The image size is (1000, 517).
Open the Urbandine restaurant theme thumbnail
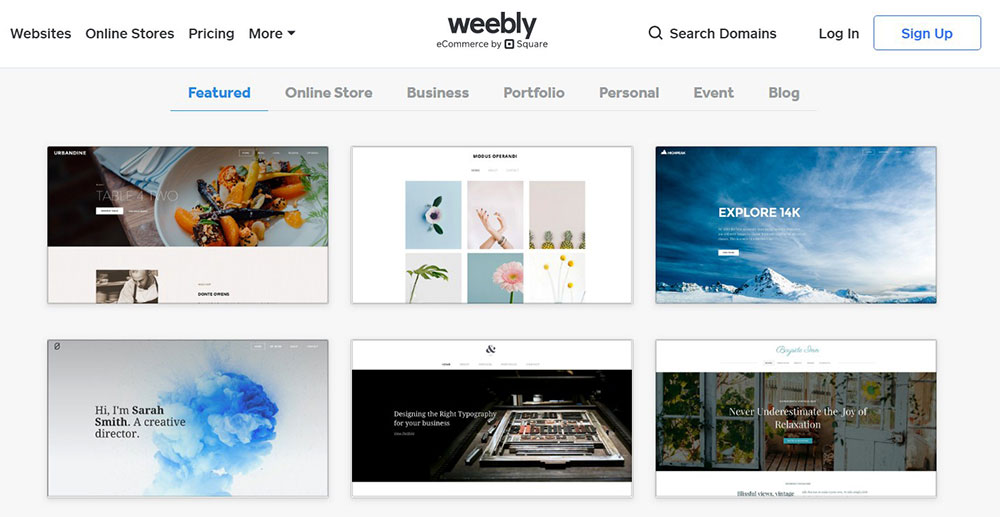pyautogui.click(x=188, y=224)
